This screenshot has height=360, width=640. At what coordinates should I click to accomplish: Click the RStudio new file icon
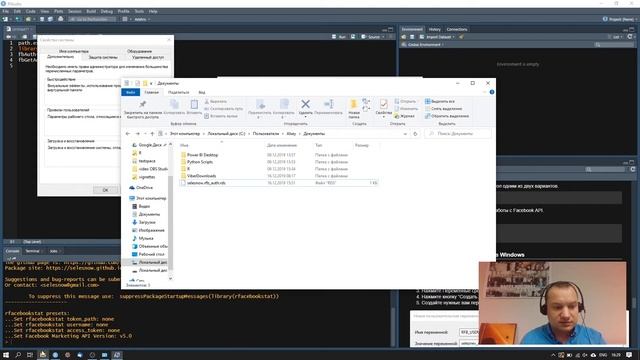point(5,19)
